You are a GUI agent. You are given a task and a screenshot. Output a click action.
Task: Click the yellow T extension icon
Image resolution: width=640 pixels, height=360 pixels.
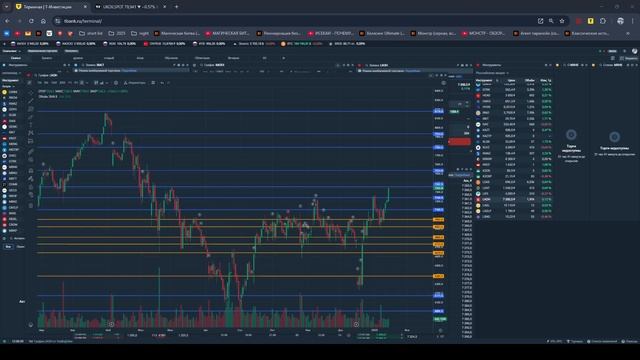pos(591,21)
